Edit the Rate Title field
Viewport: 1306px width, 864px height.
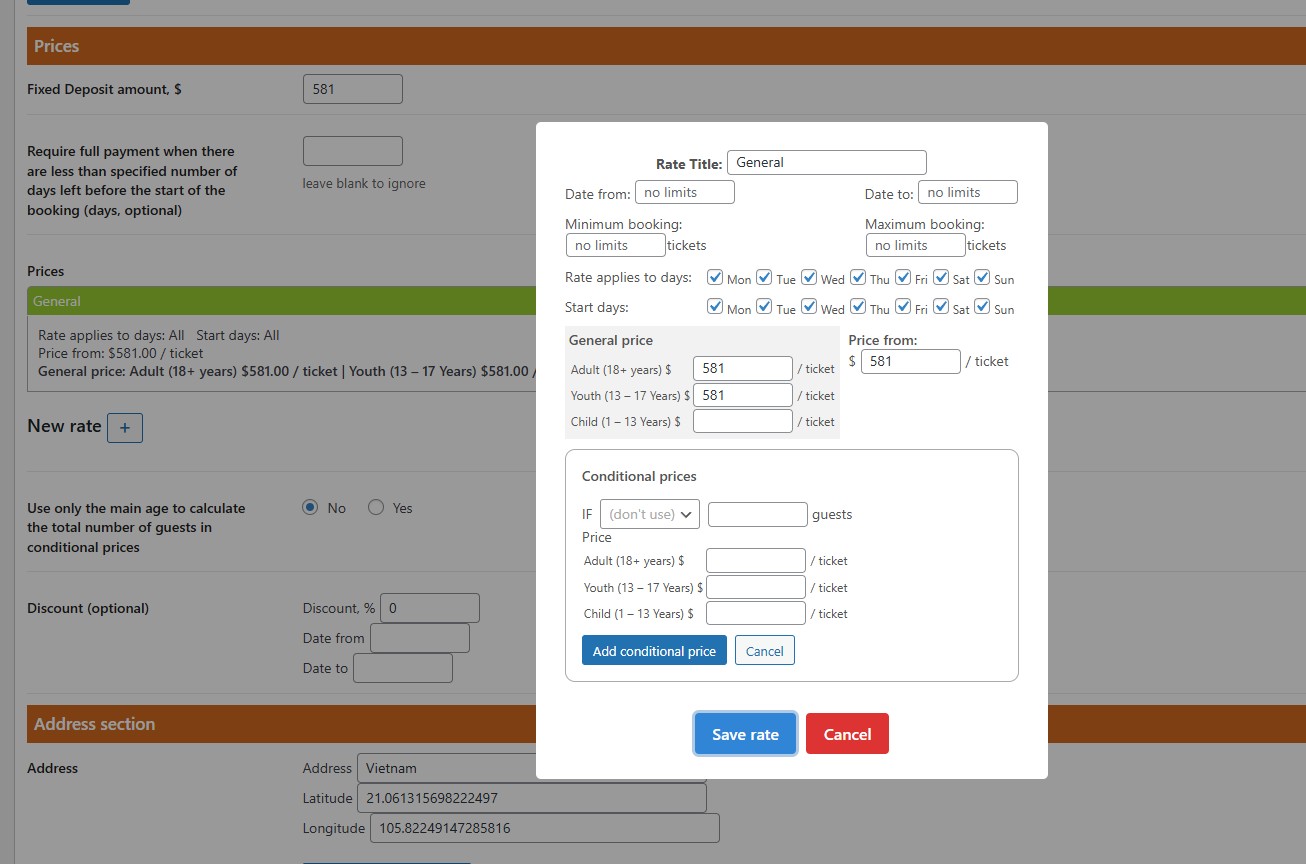point(827,162)
